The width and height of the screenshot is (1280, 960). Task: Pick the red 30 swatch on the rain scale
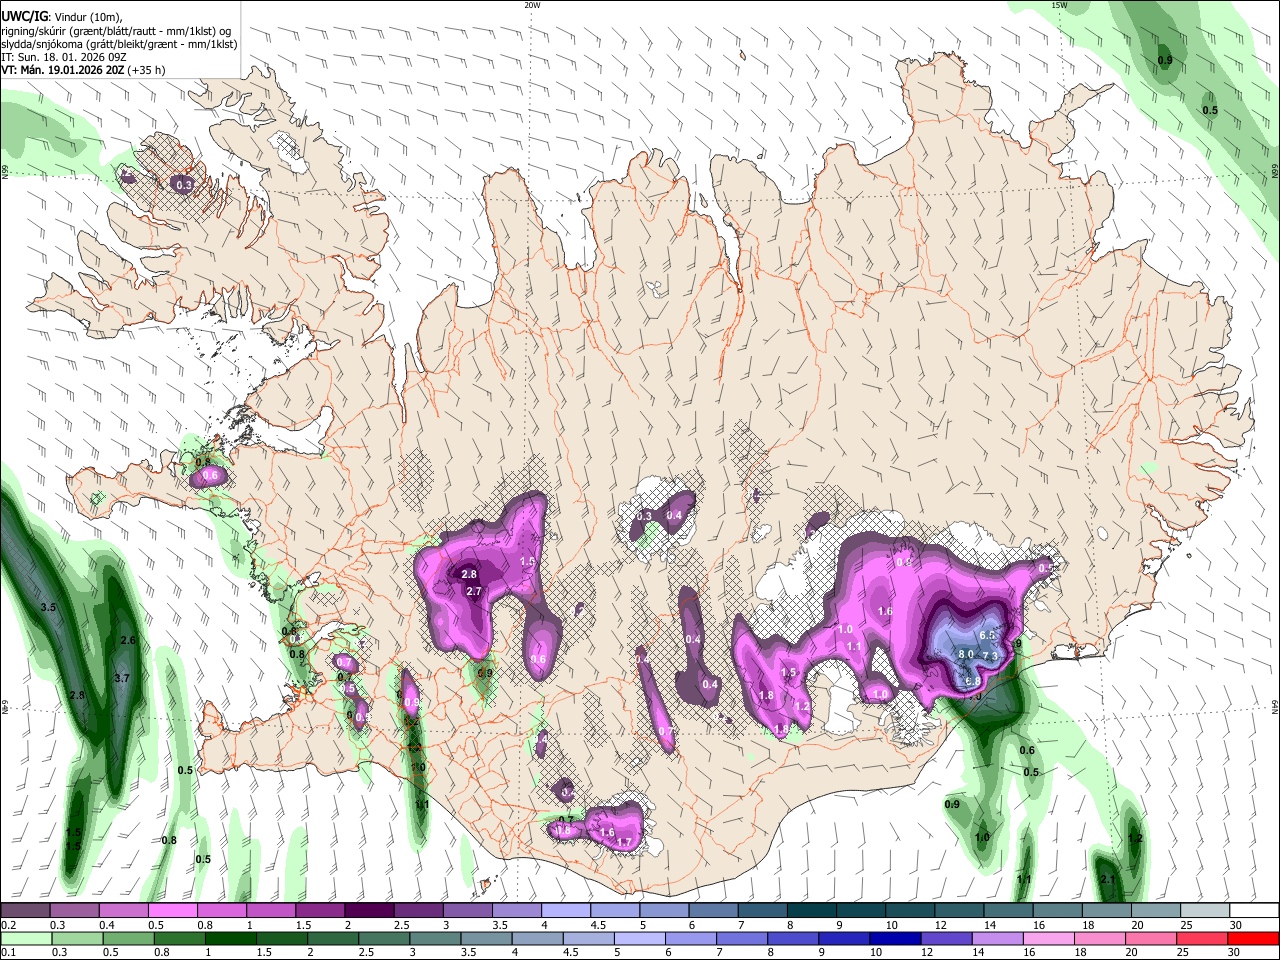pyautogui.click(x=1252, y=938)
